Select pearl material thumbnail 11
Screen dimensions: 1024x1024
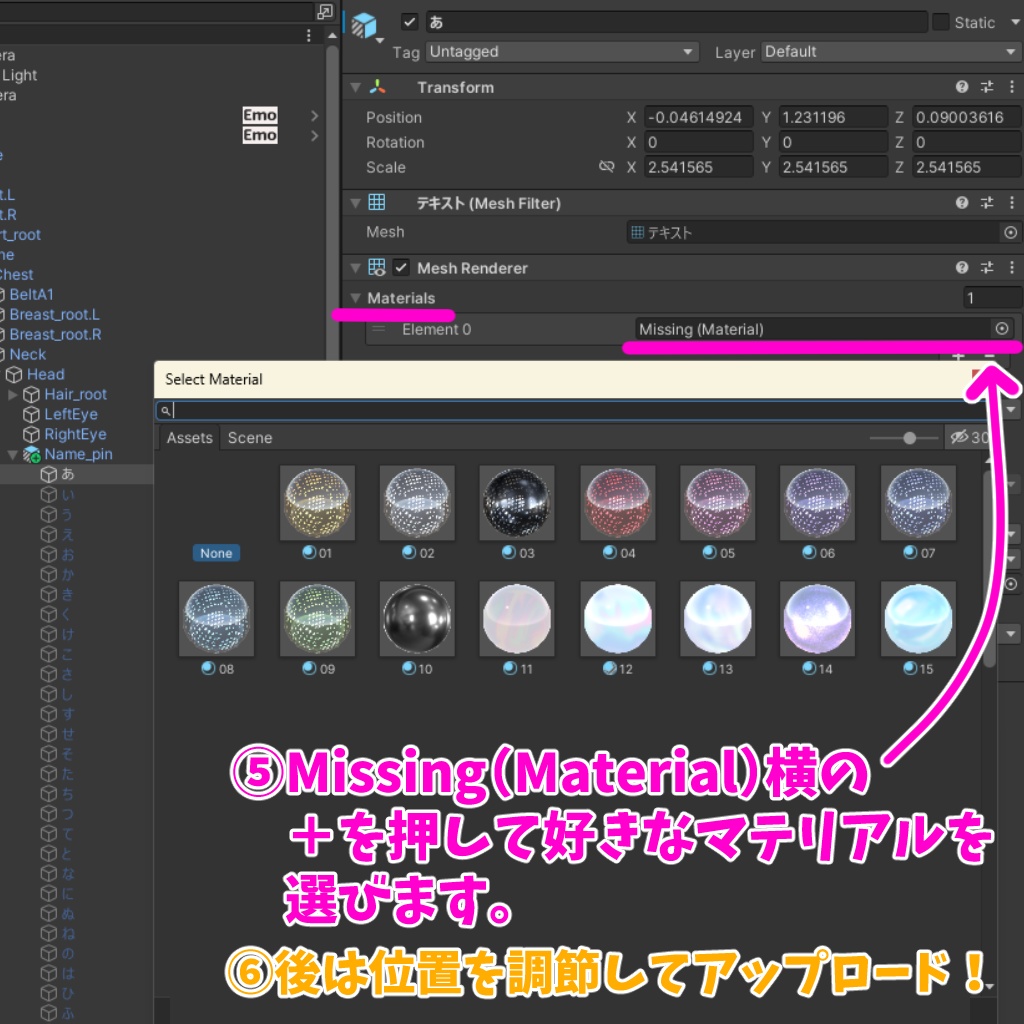pos(517,618)
